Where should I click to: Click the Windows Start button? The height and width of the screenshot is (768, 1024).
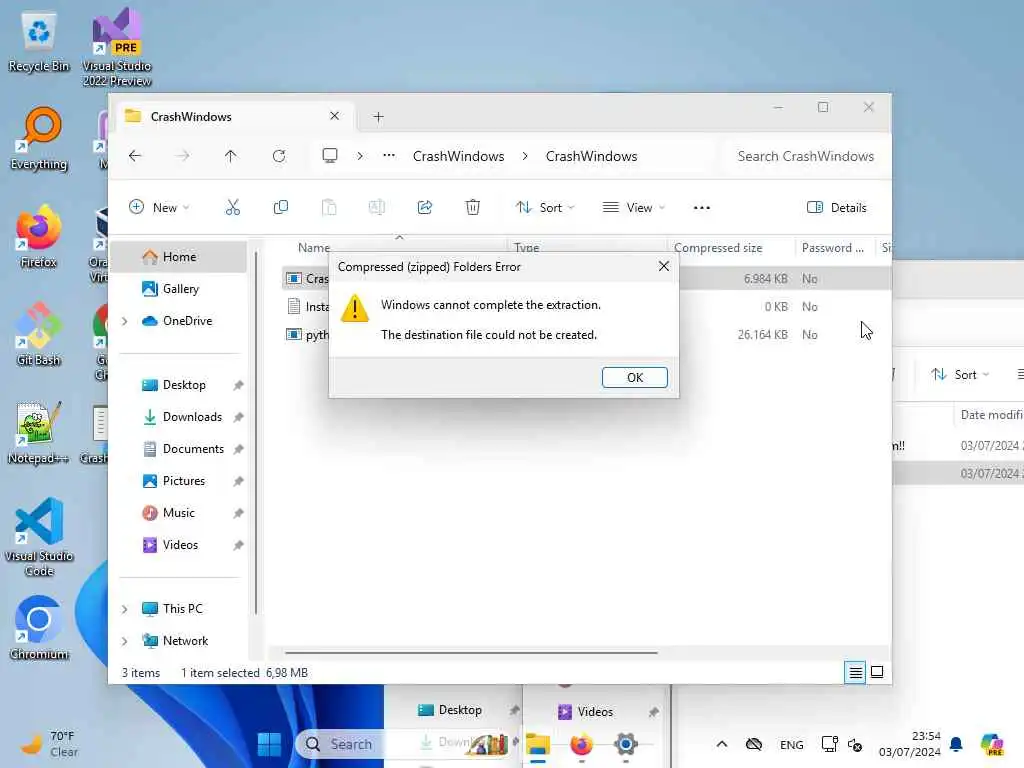point(268,744)
